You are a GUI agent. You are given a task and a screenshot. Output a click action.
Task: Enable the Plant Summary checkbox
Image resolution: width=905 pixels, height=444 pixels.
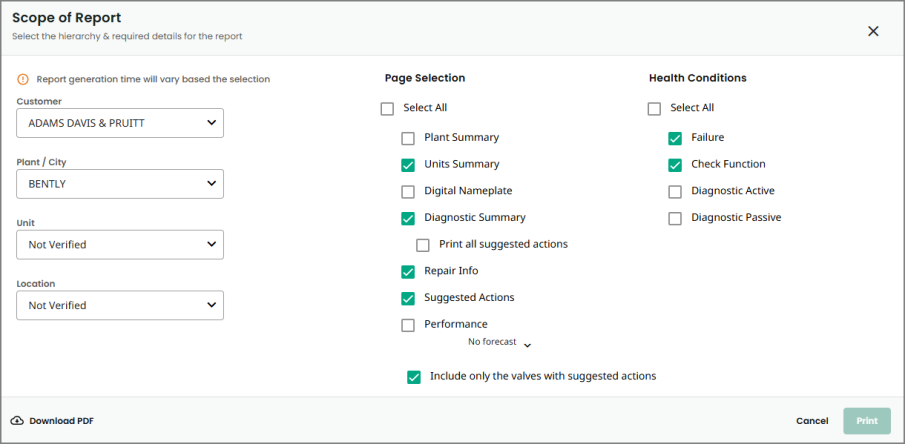click(x=408, y=138)
